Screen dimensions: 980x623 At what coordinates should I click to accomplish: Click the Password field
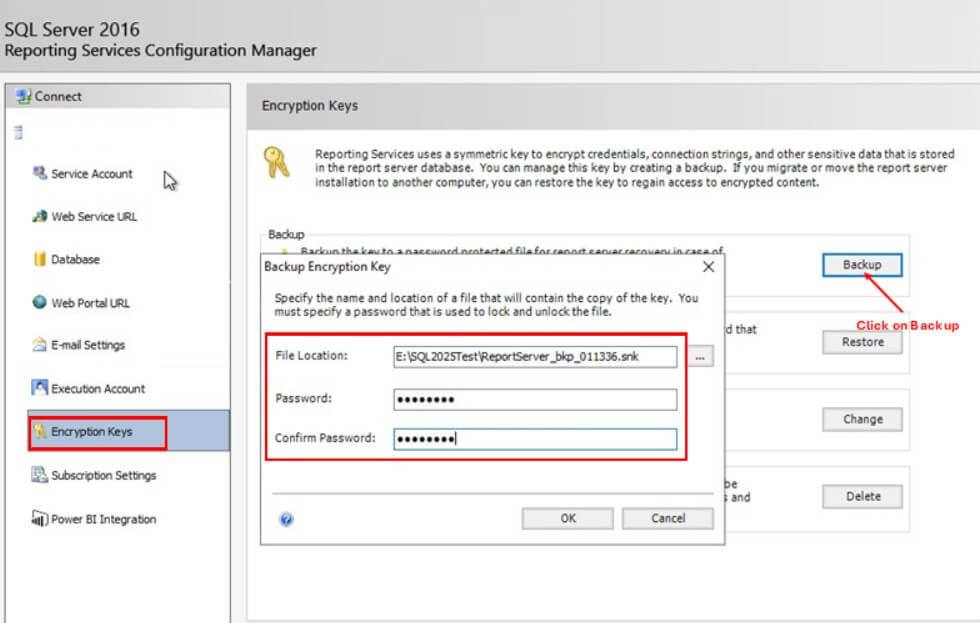pos(535,400)
